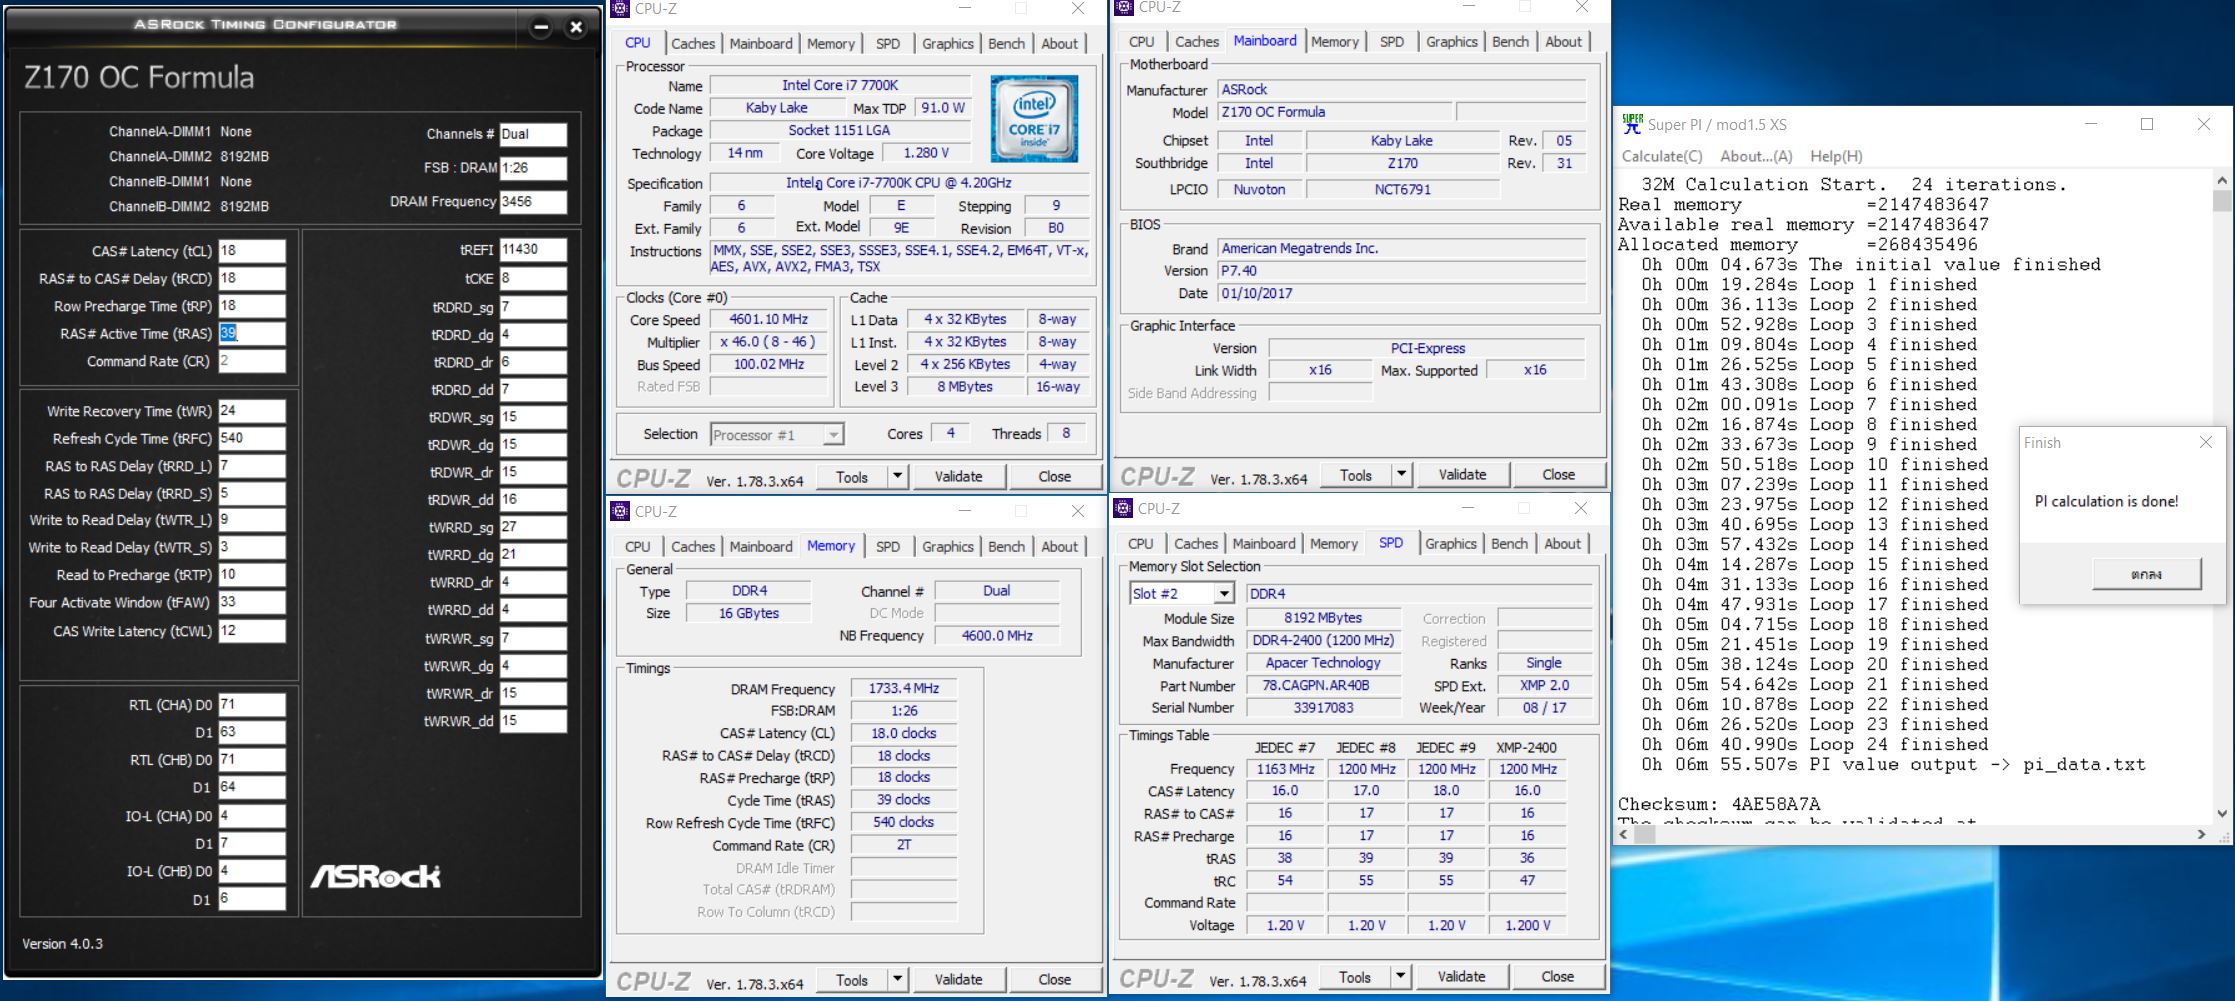Screen dimensions: 2235x1001
Task: Close the ASRock Timing Configurator window
Action: [576, 27]
